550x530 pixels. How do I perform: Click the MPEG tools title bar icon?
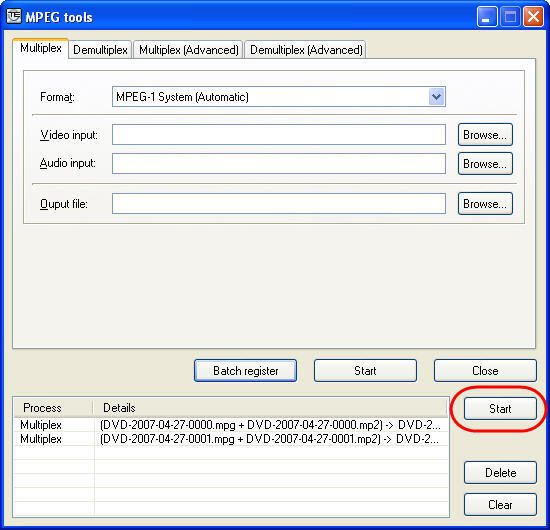click(x=14, y=16)
